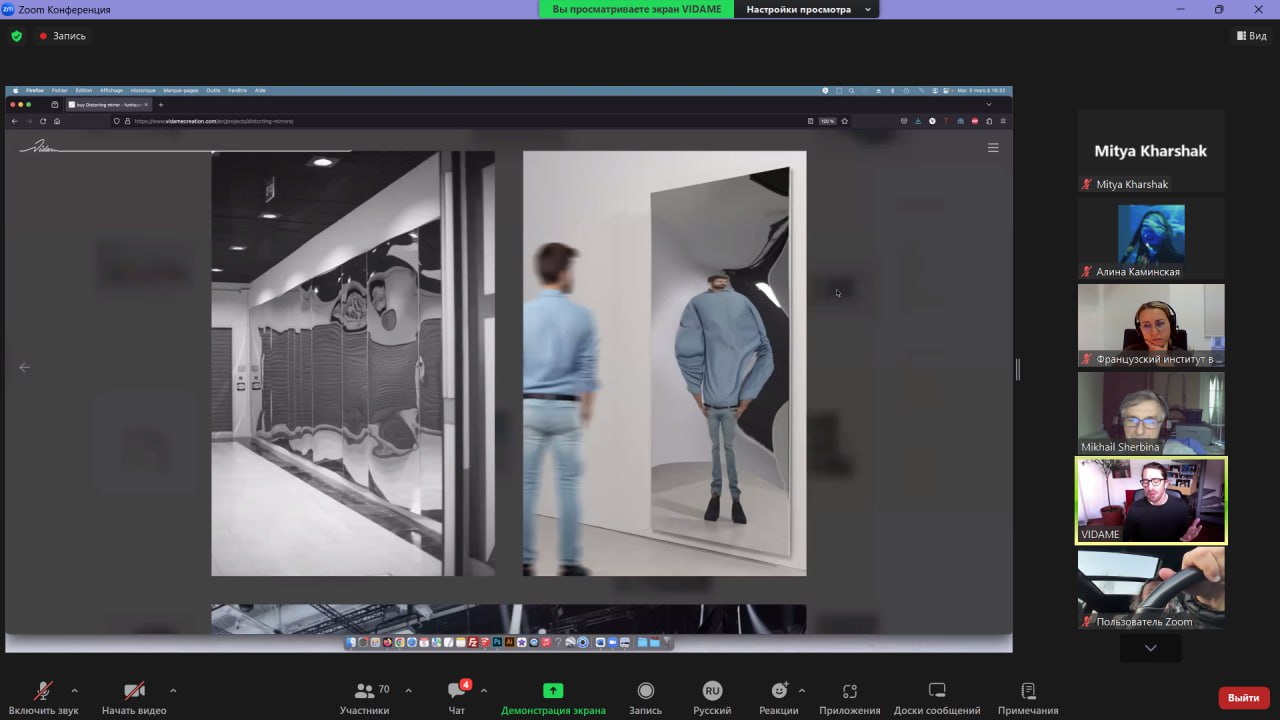This screenshot has height=720, width=1280.
Task: Open Реакции reactions picker
Action: click(x=779, y=697)
